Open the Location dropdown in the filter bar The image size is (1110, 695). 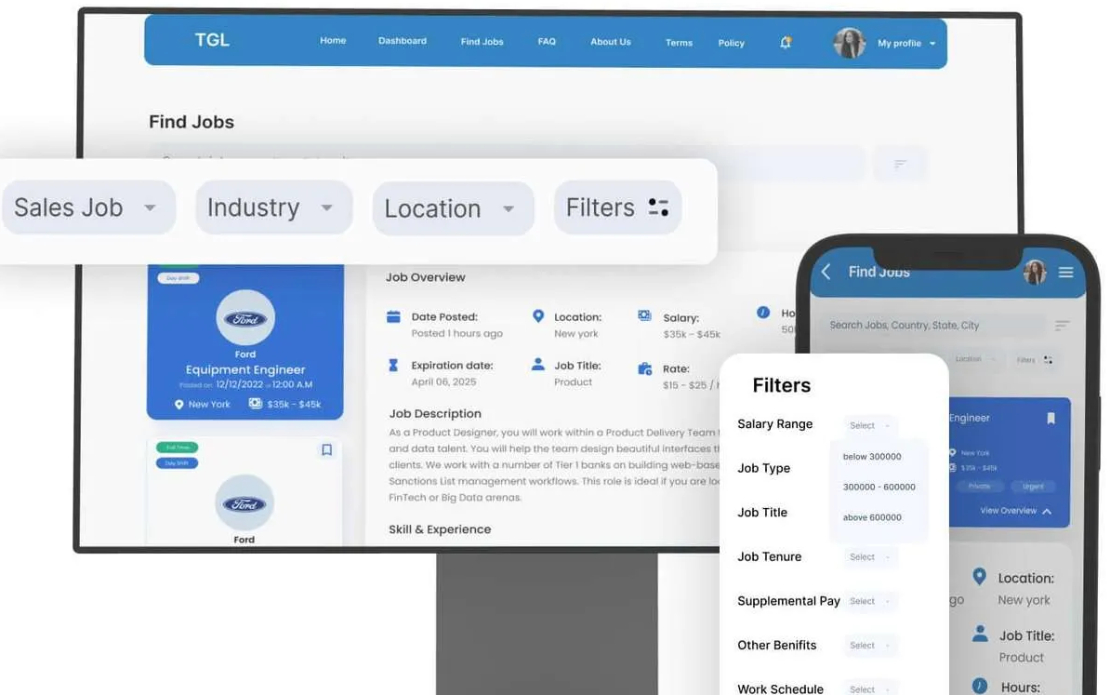click(453, 209)
